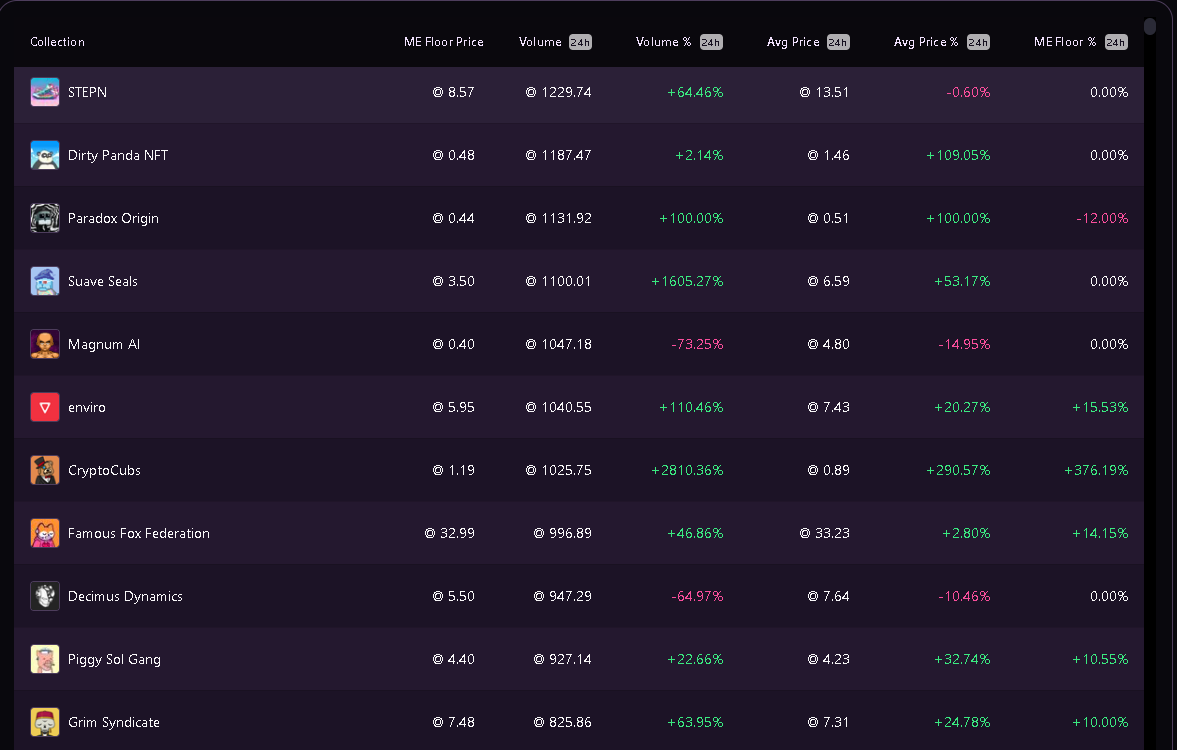Open the STEPN collection thumbnail
Screen dimensions: 1177x750
click(x=45, y=92)
